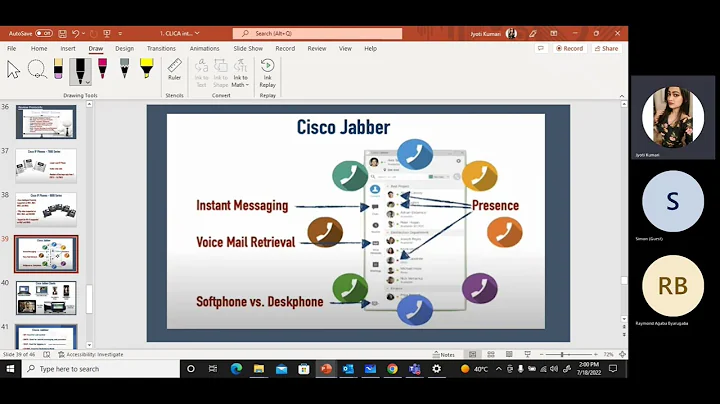
Task: Open the Review tab
Action: tap(317, 48)
